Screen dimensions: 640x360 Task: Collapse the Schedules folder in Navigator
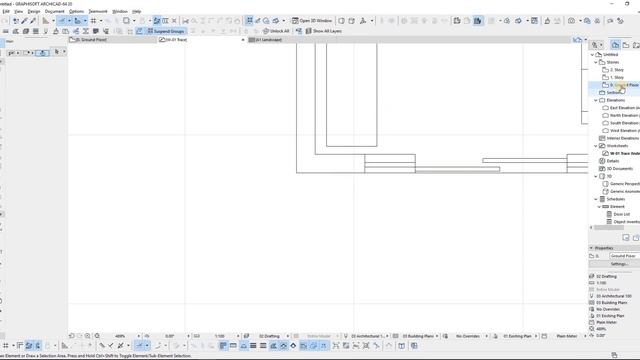[x=596, y=199]
